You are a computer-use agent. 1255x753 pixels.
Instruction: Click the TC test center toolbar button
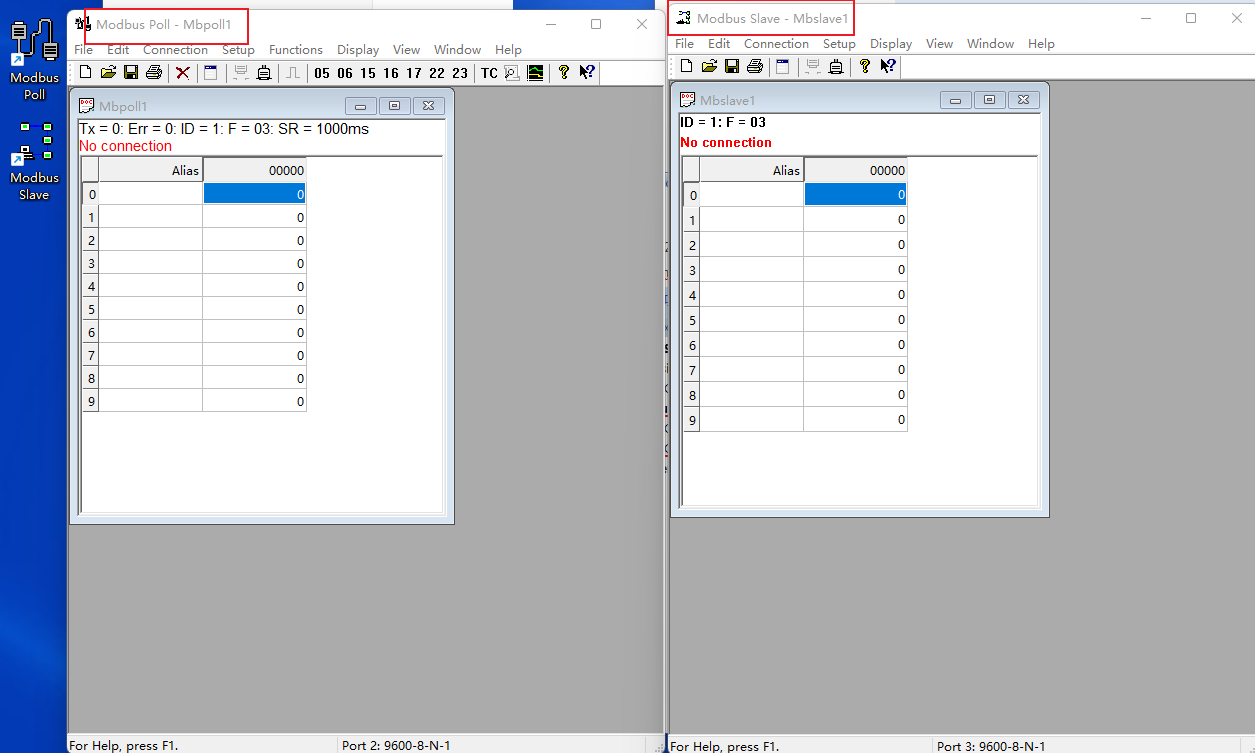click(489, 73)
